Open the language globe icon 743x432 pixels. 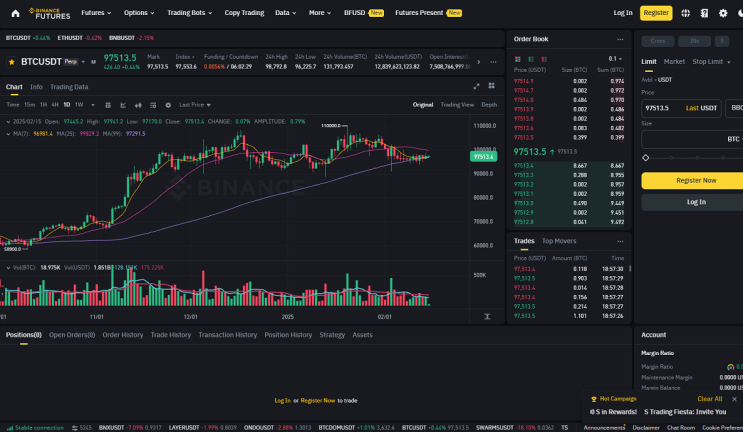coord(685,13)
